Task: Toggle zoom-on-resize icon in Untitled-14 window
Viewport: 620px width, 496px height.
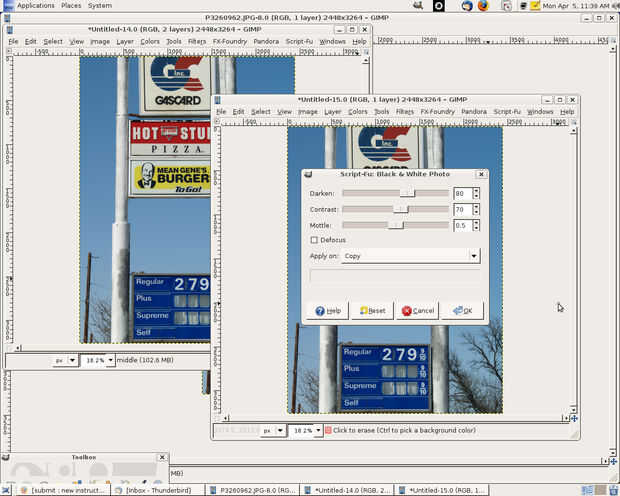Action: [366, 52]
